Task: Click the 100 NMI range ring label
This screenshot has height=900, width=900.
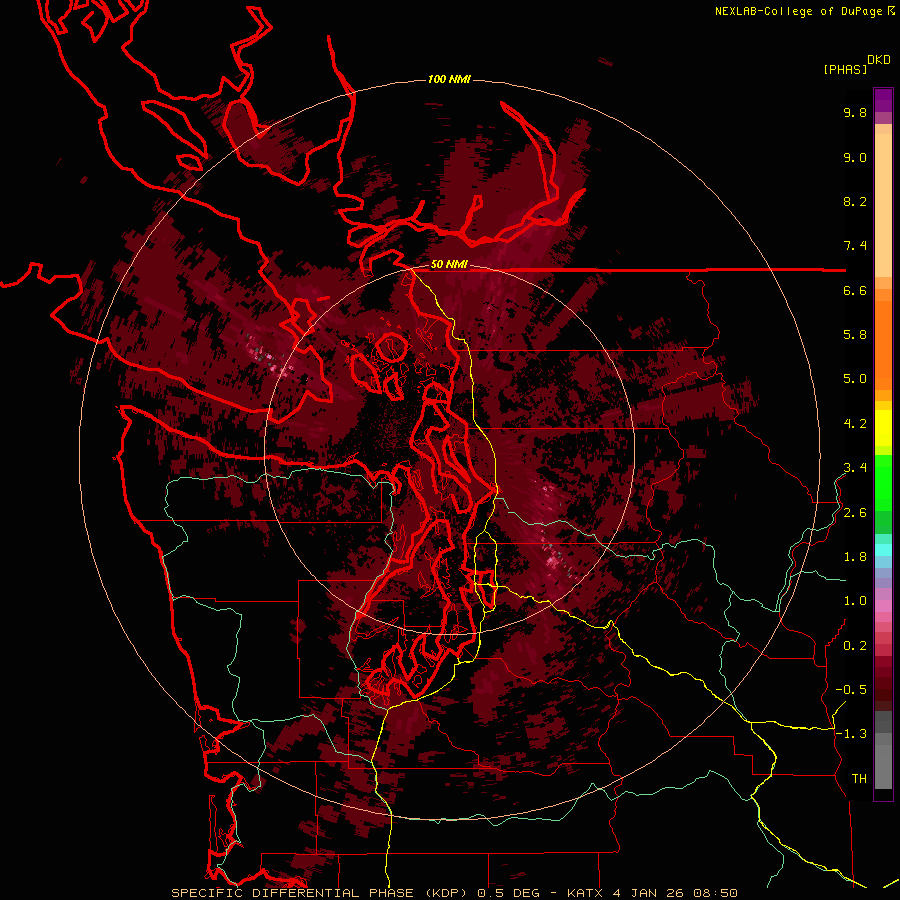Action: pyautogui.click(x=449, y=79)
